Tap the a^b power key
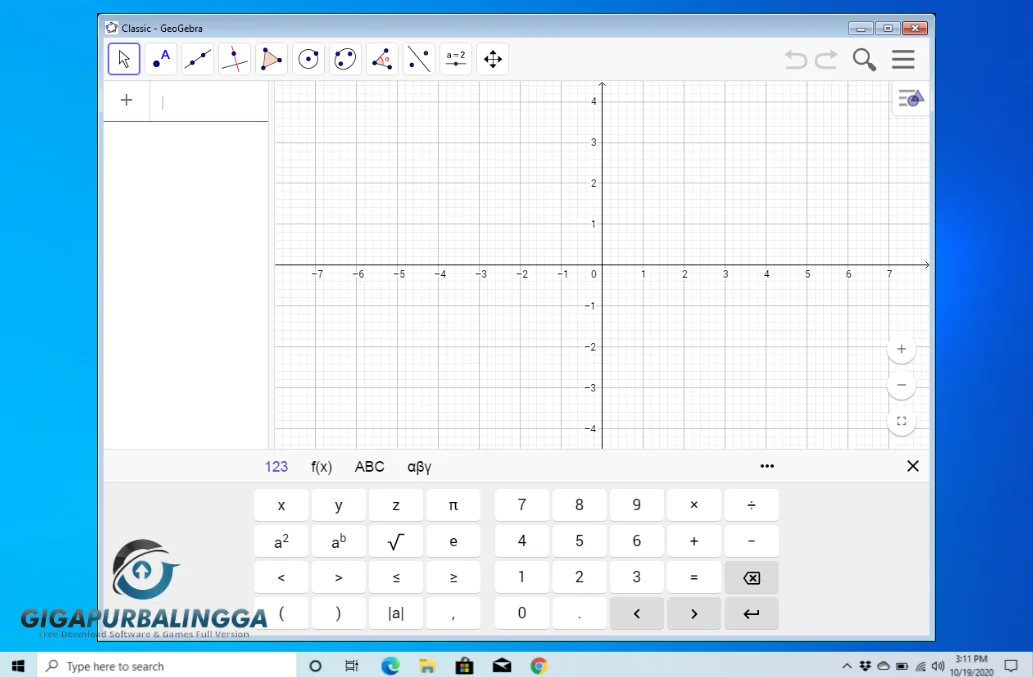1033x677 pixels. (x=339, y=541)
